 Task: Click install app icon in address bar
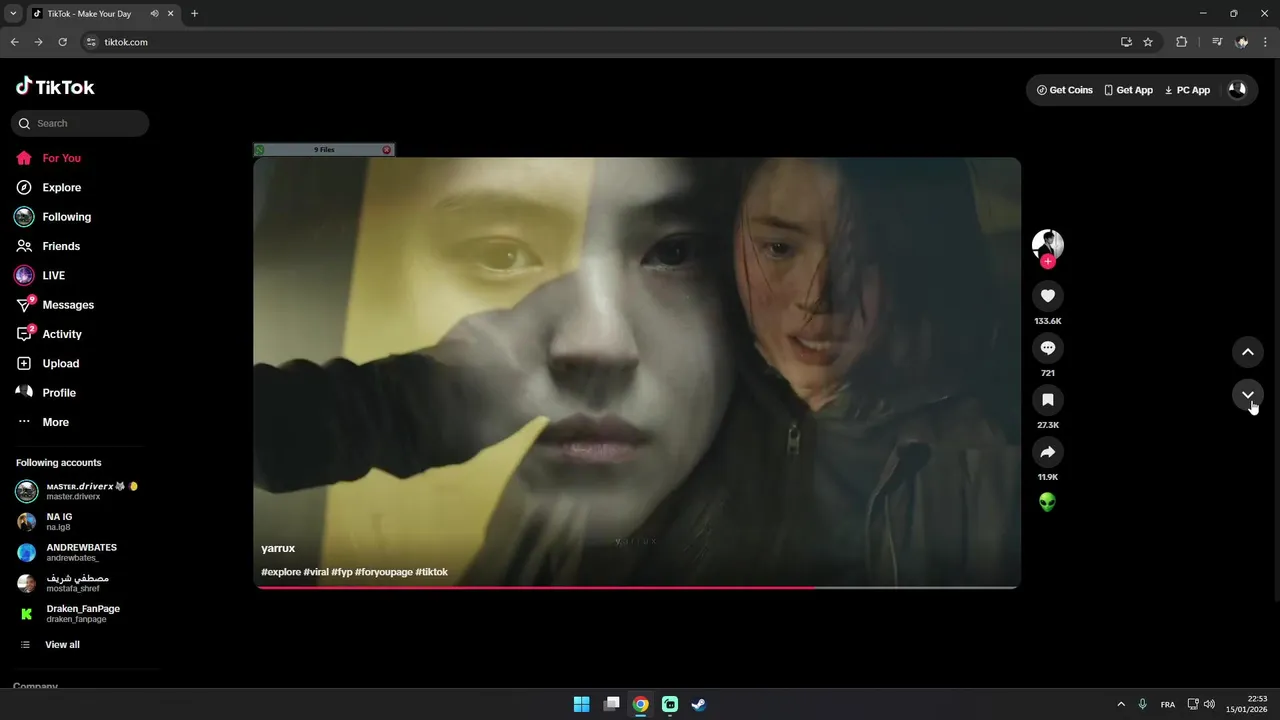click(1126, 42)
